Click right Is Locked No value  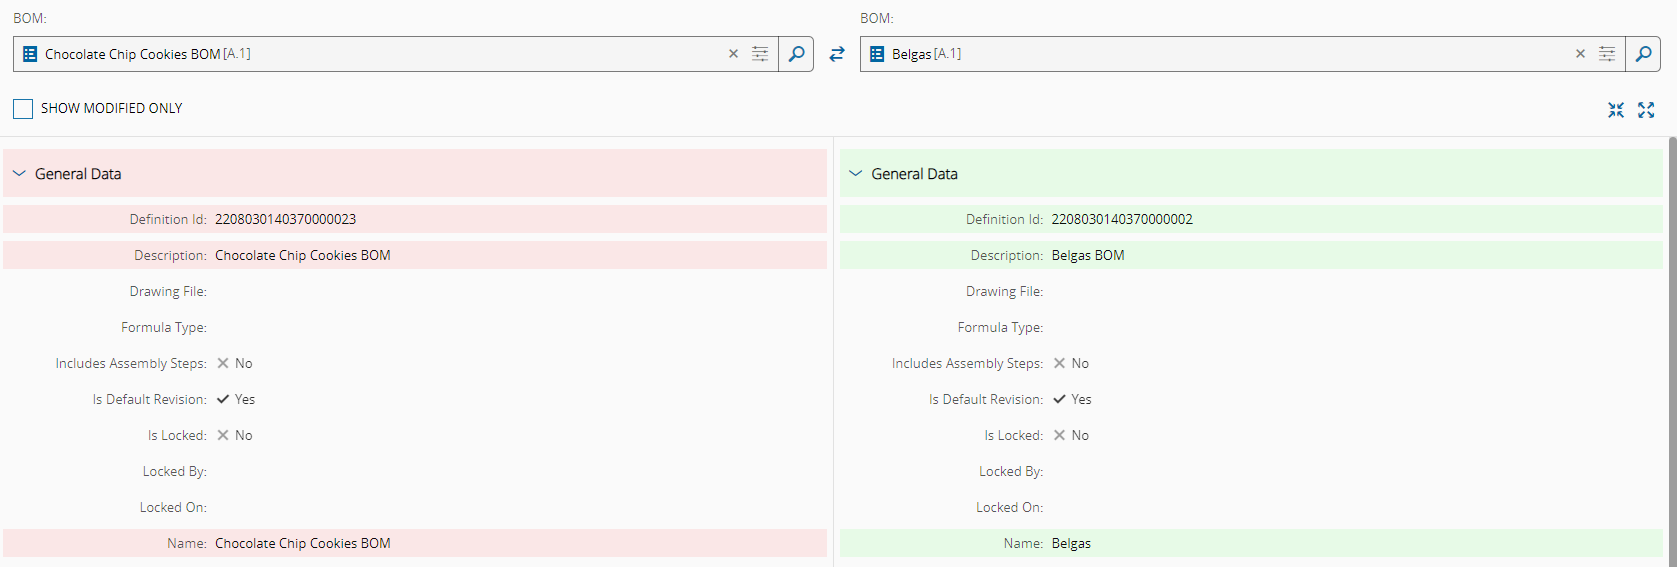[x=1071, y=435]
